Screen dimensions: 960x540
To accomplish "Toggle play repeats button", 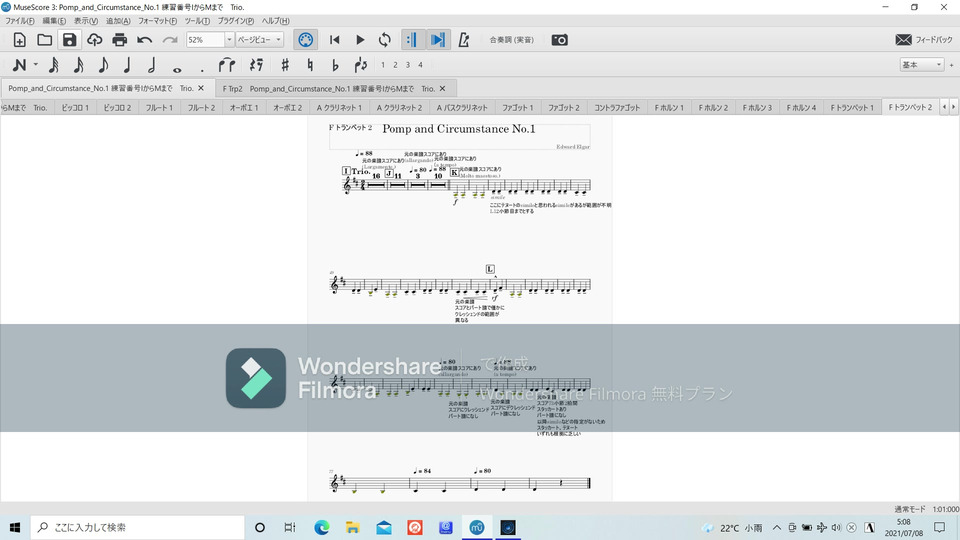I will 411,40.
